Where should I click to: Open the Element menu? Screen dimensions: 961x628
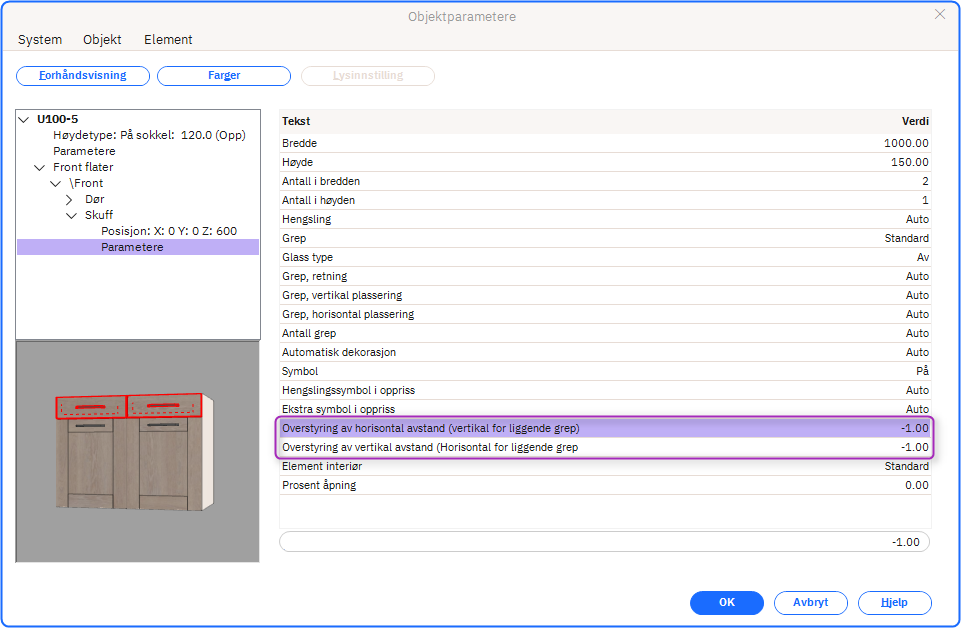tap(168, 39)
